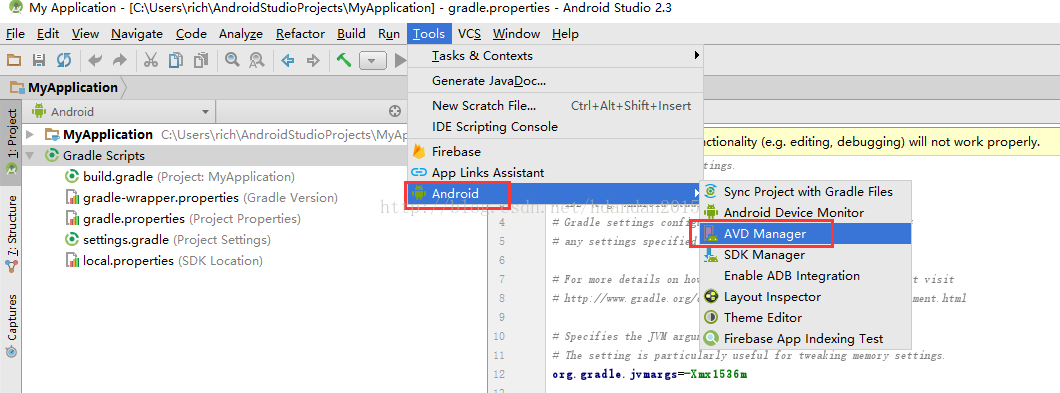Run Firebase App Indexing Test entry

click(806, 338)
